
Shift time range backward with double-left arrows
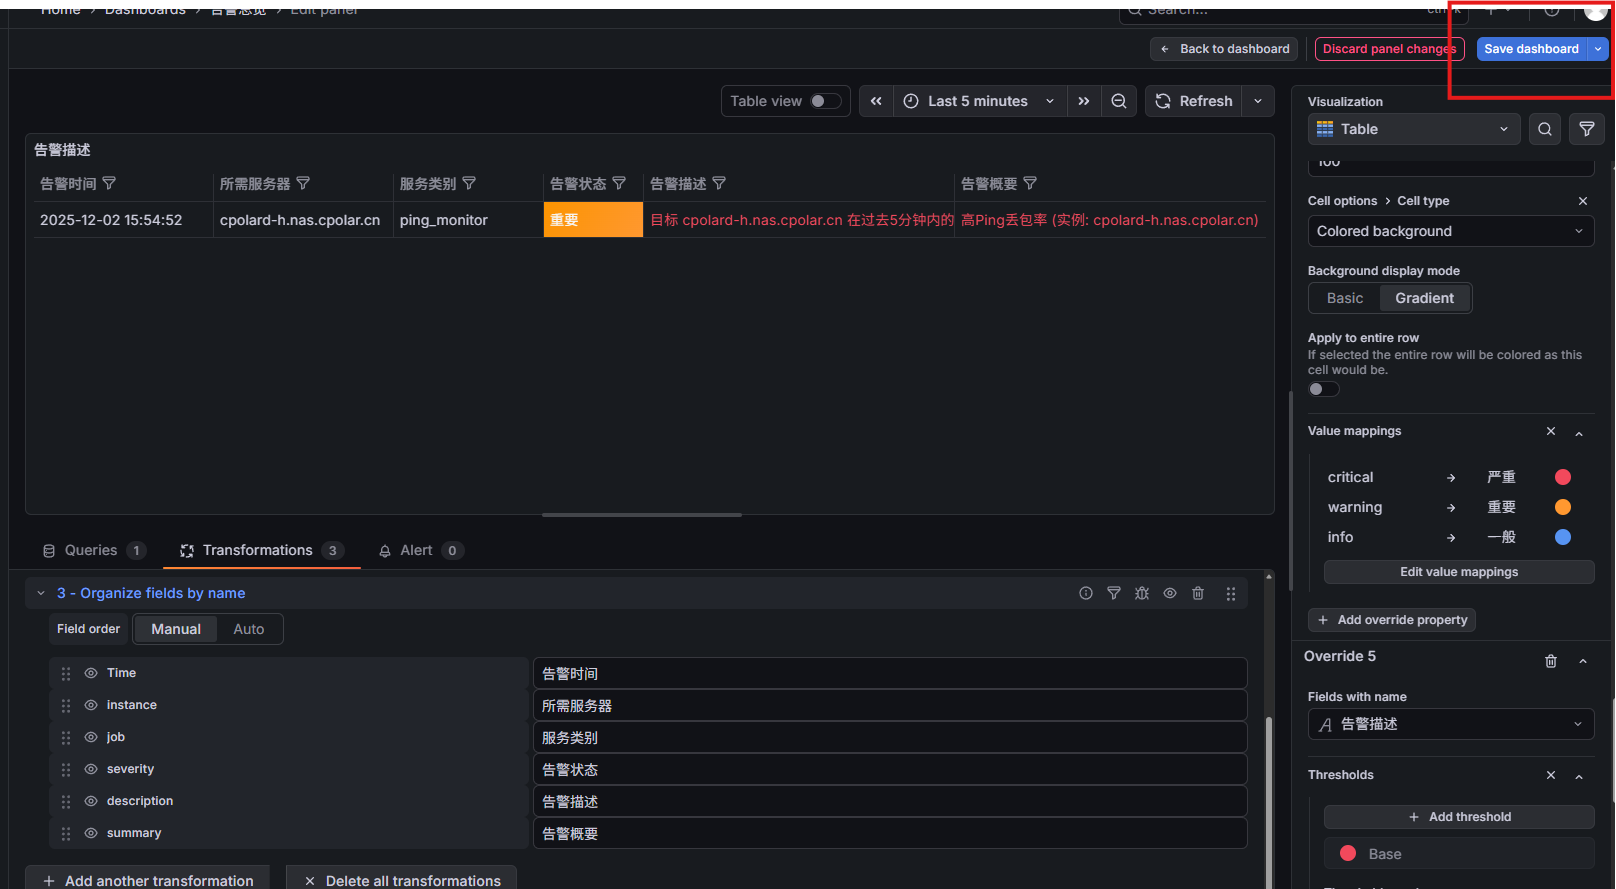click(x=876, y=101)
